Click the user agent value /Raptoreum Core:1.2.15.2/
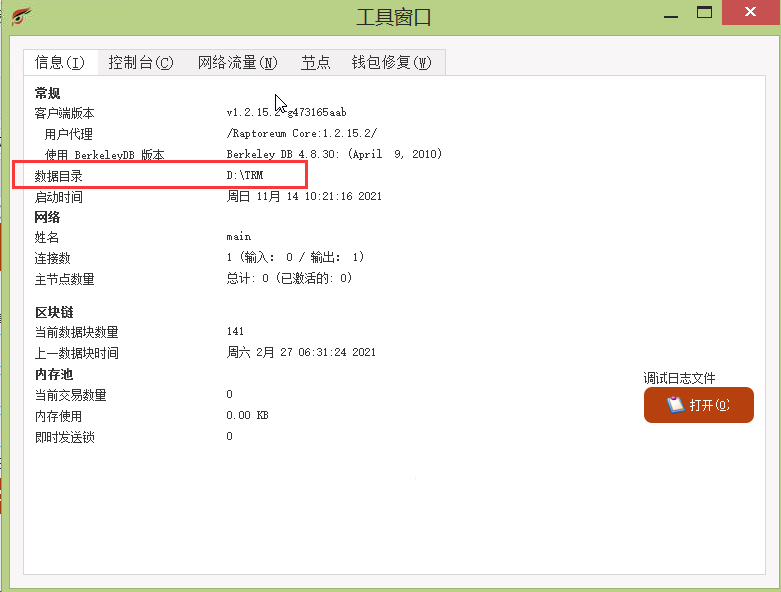The height and width of the screenshot is (592, 781). pyautogui.click(x=301, y=133)
